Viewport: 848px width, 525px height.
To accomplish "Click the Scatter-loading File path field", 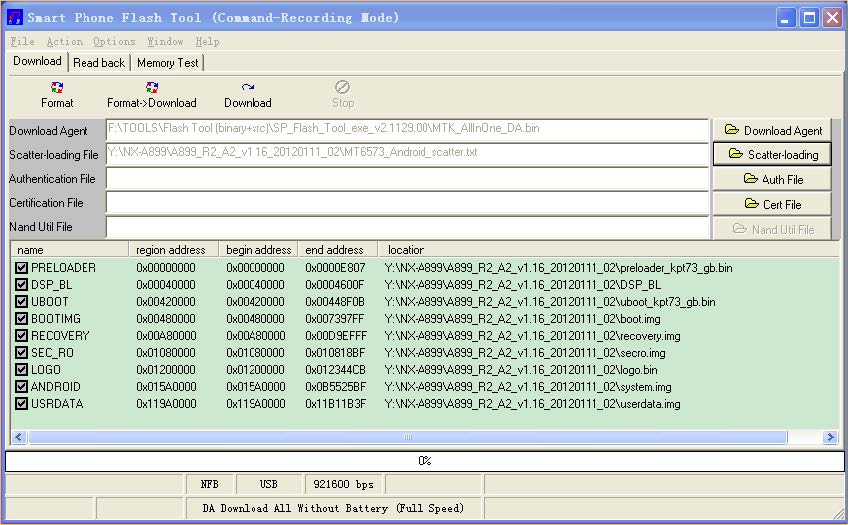I will coord(407,153).
